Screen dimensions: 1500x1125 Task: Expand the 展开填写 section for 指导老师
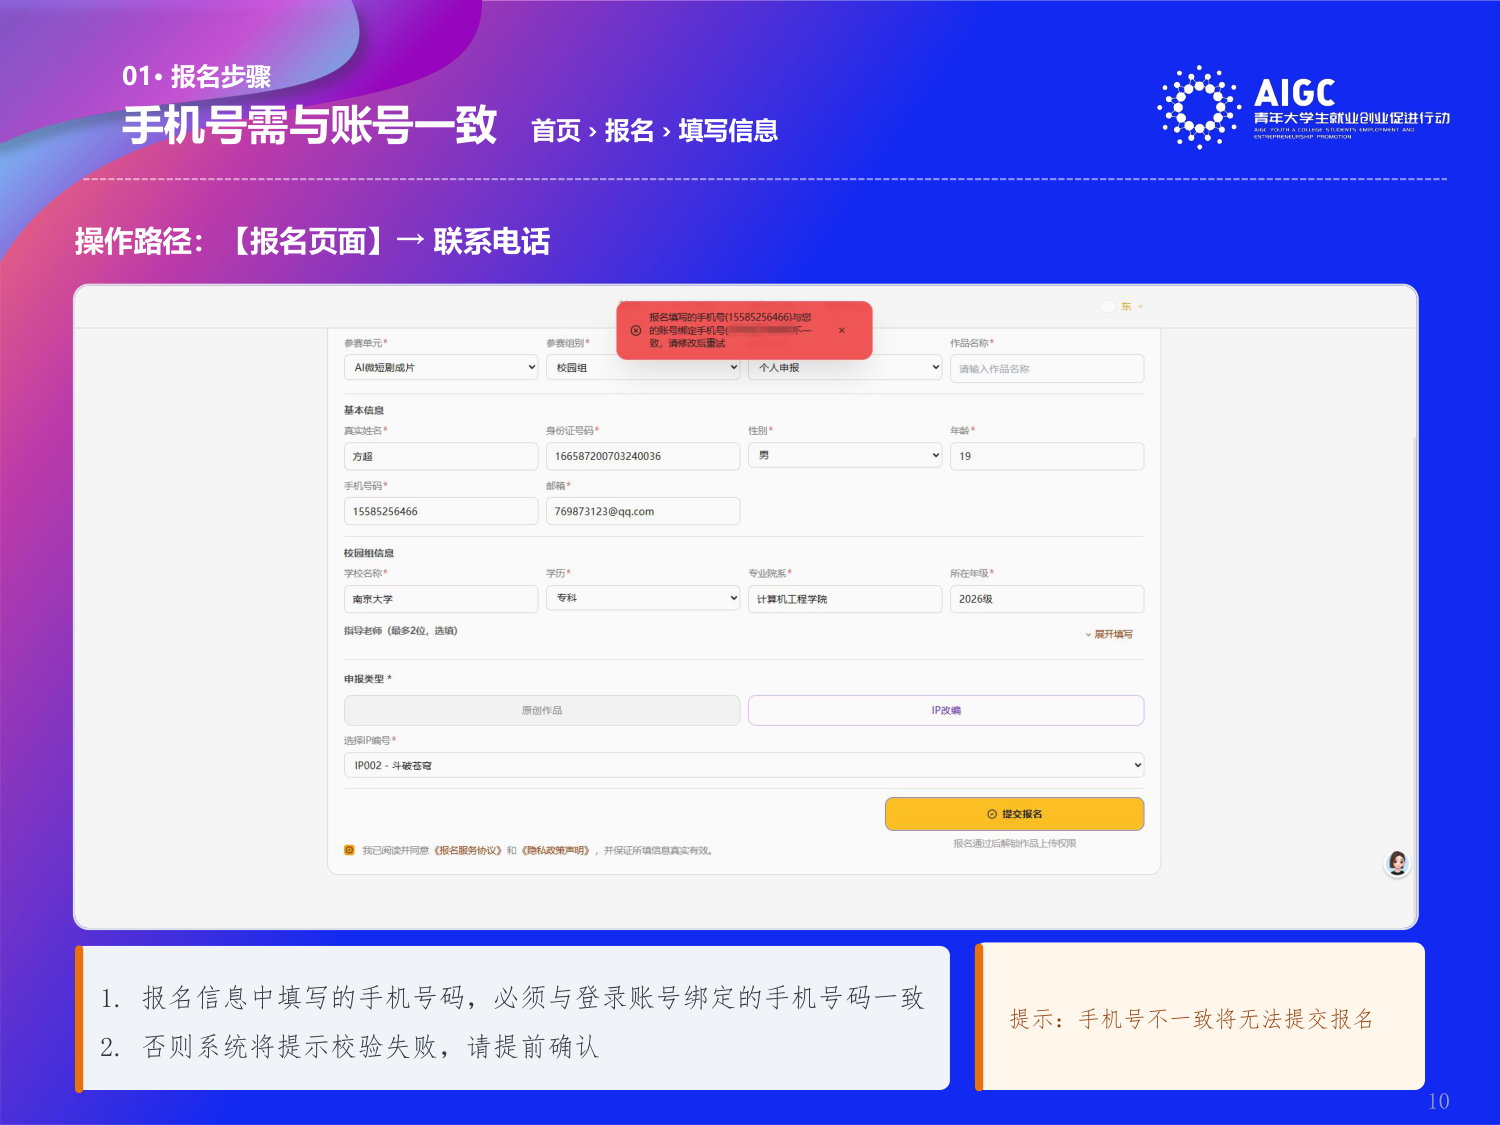1109,634
